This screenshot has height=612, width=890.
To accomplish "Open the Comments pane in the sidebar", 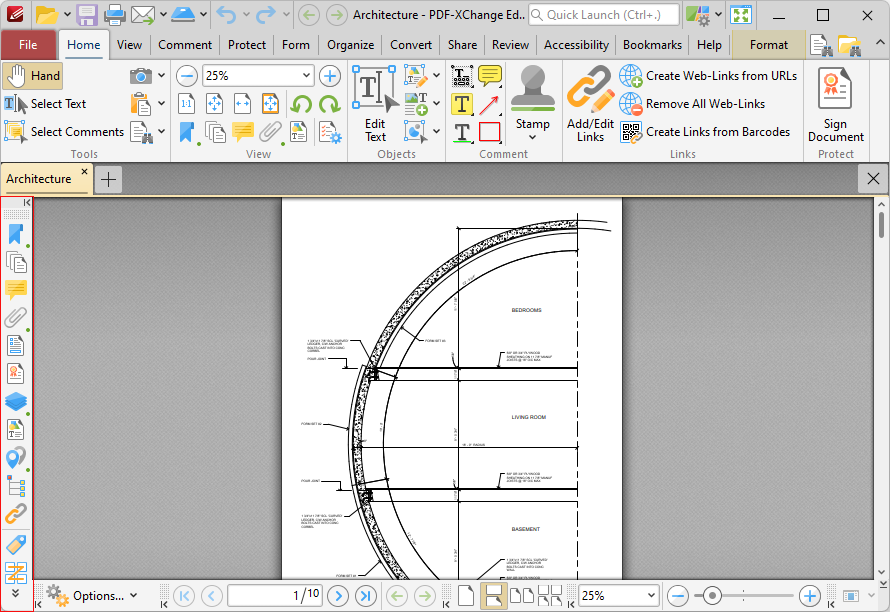I will [x=15, y=290].
